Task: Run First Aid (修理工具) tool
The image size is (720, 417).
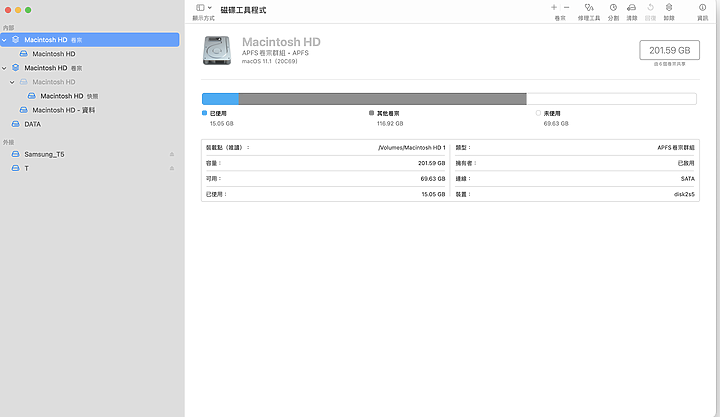Action: pyautogui.click(x=589, y=7)
